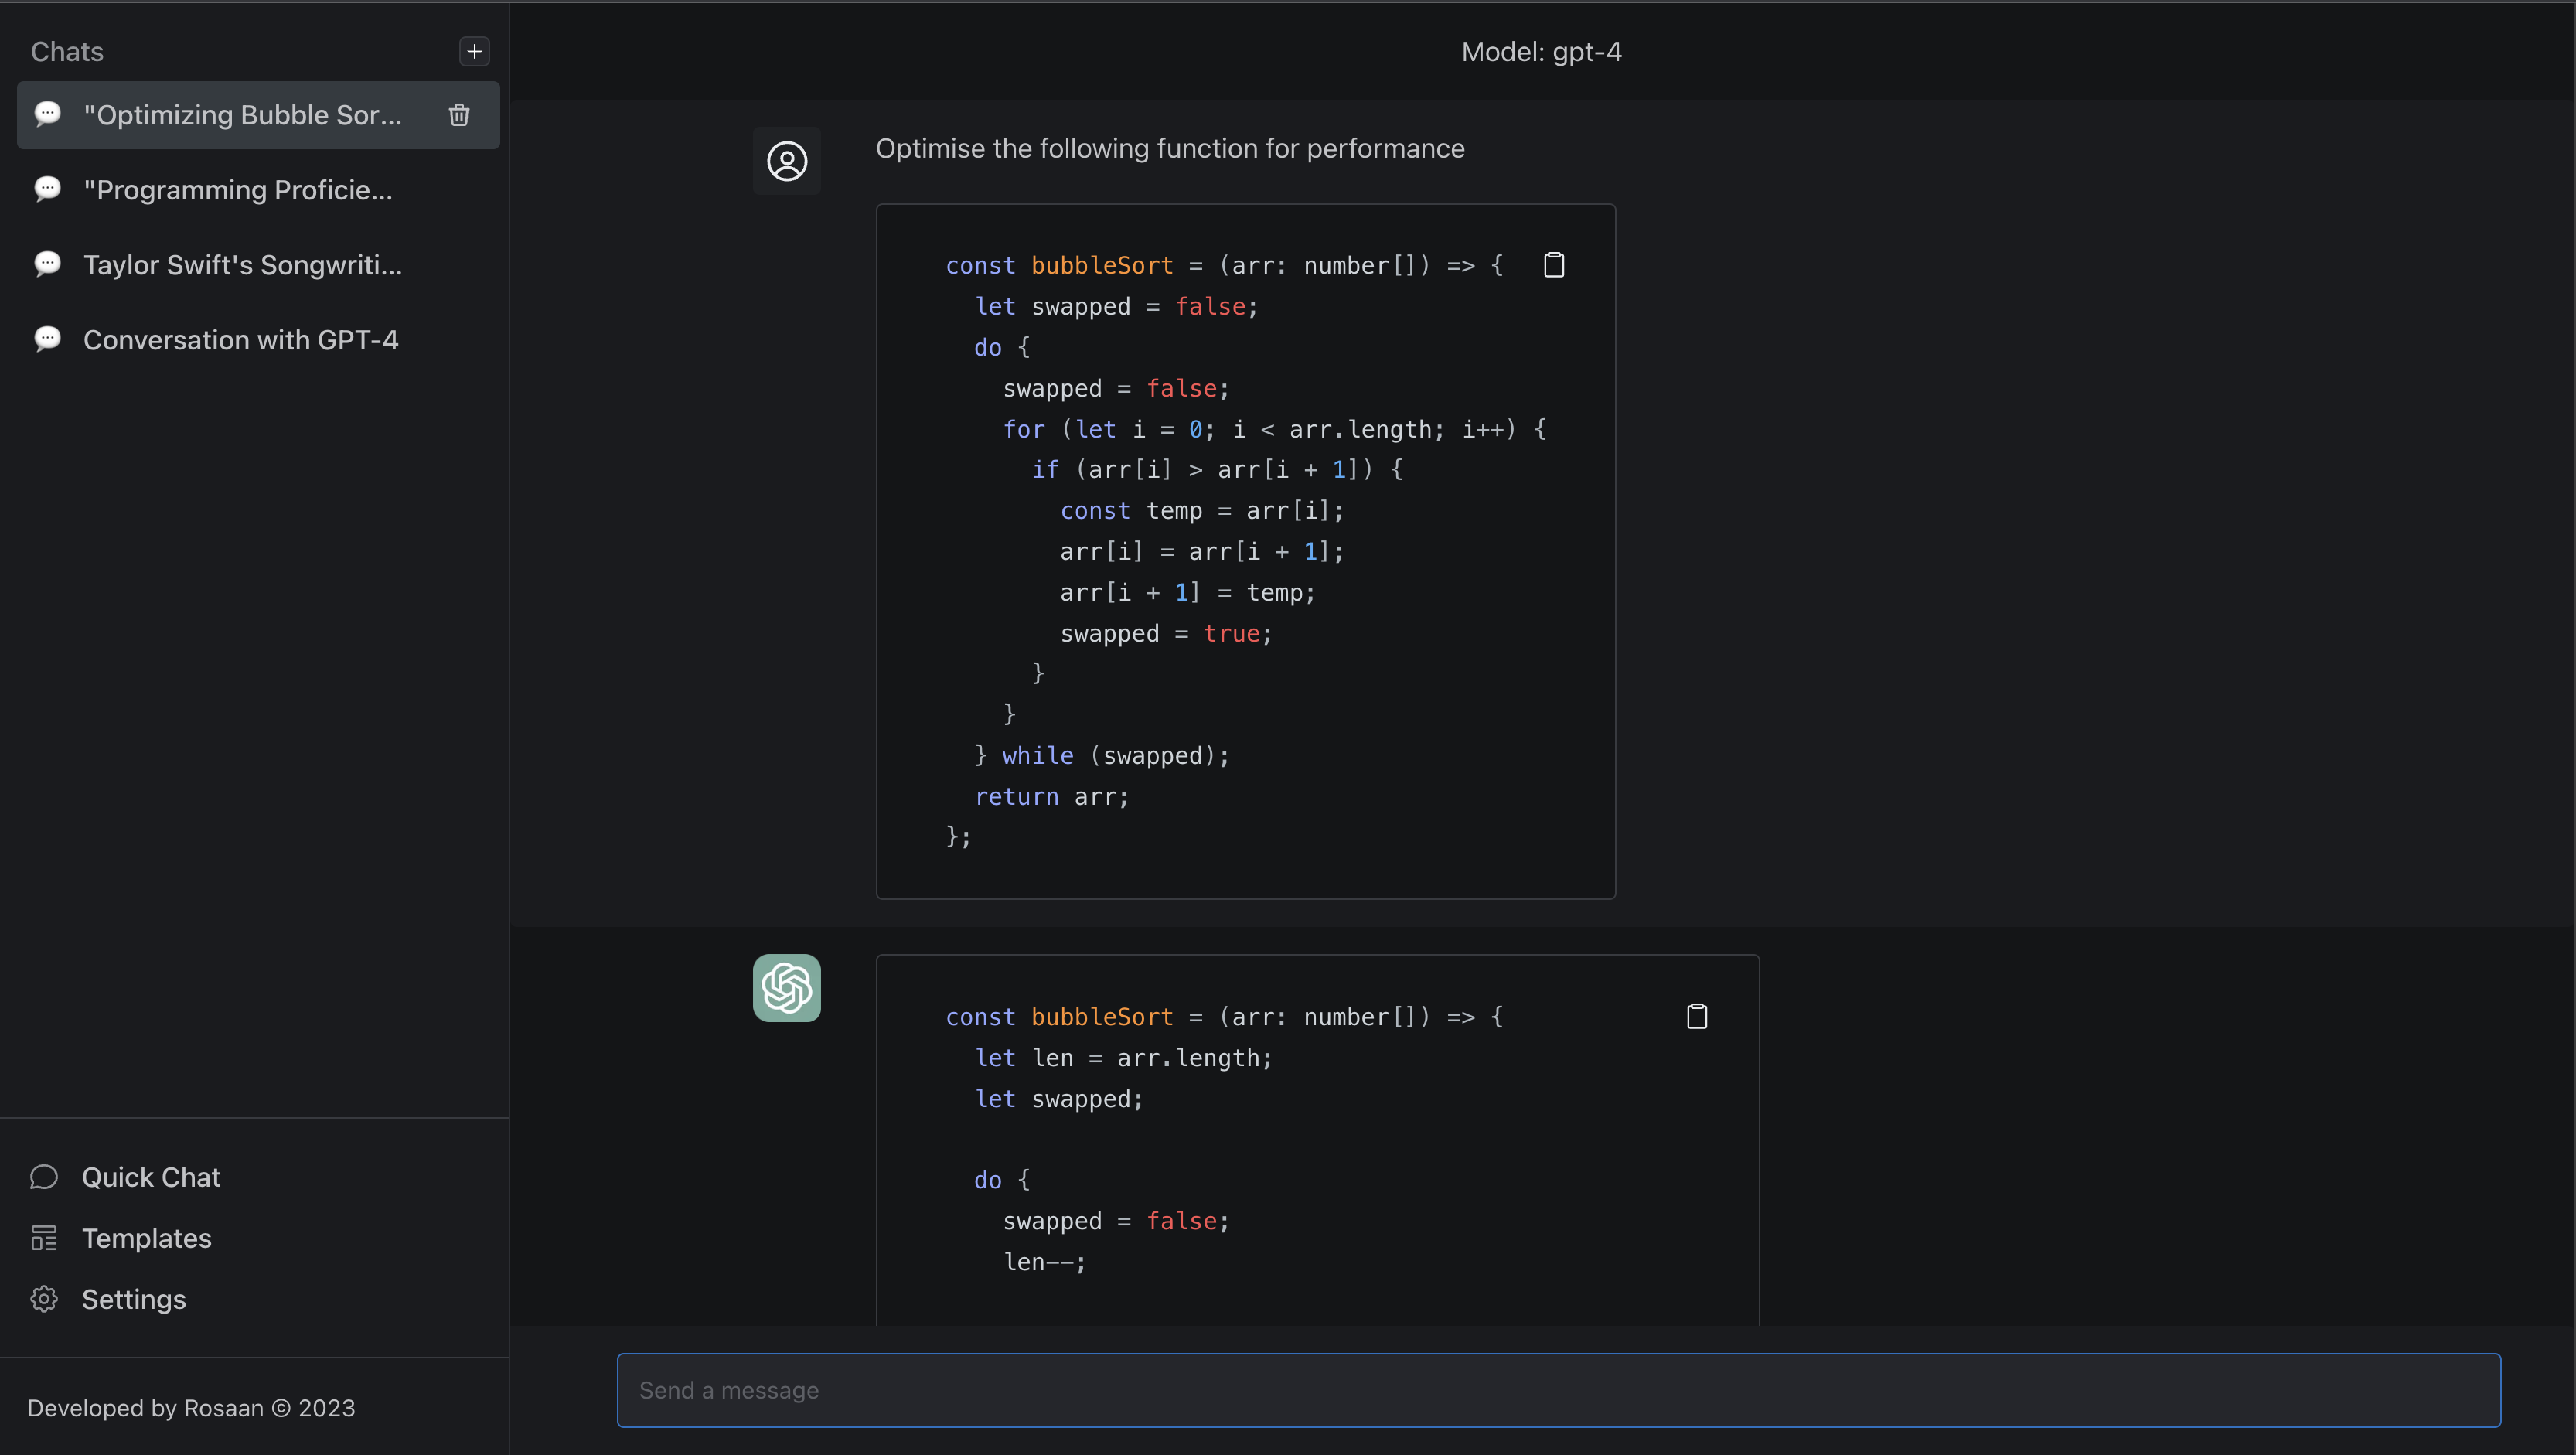Click the Developed by Rosaan footer text
This screenshot has height=1455, width=2576.
pyautogui.click(x=191, y=1408)
